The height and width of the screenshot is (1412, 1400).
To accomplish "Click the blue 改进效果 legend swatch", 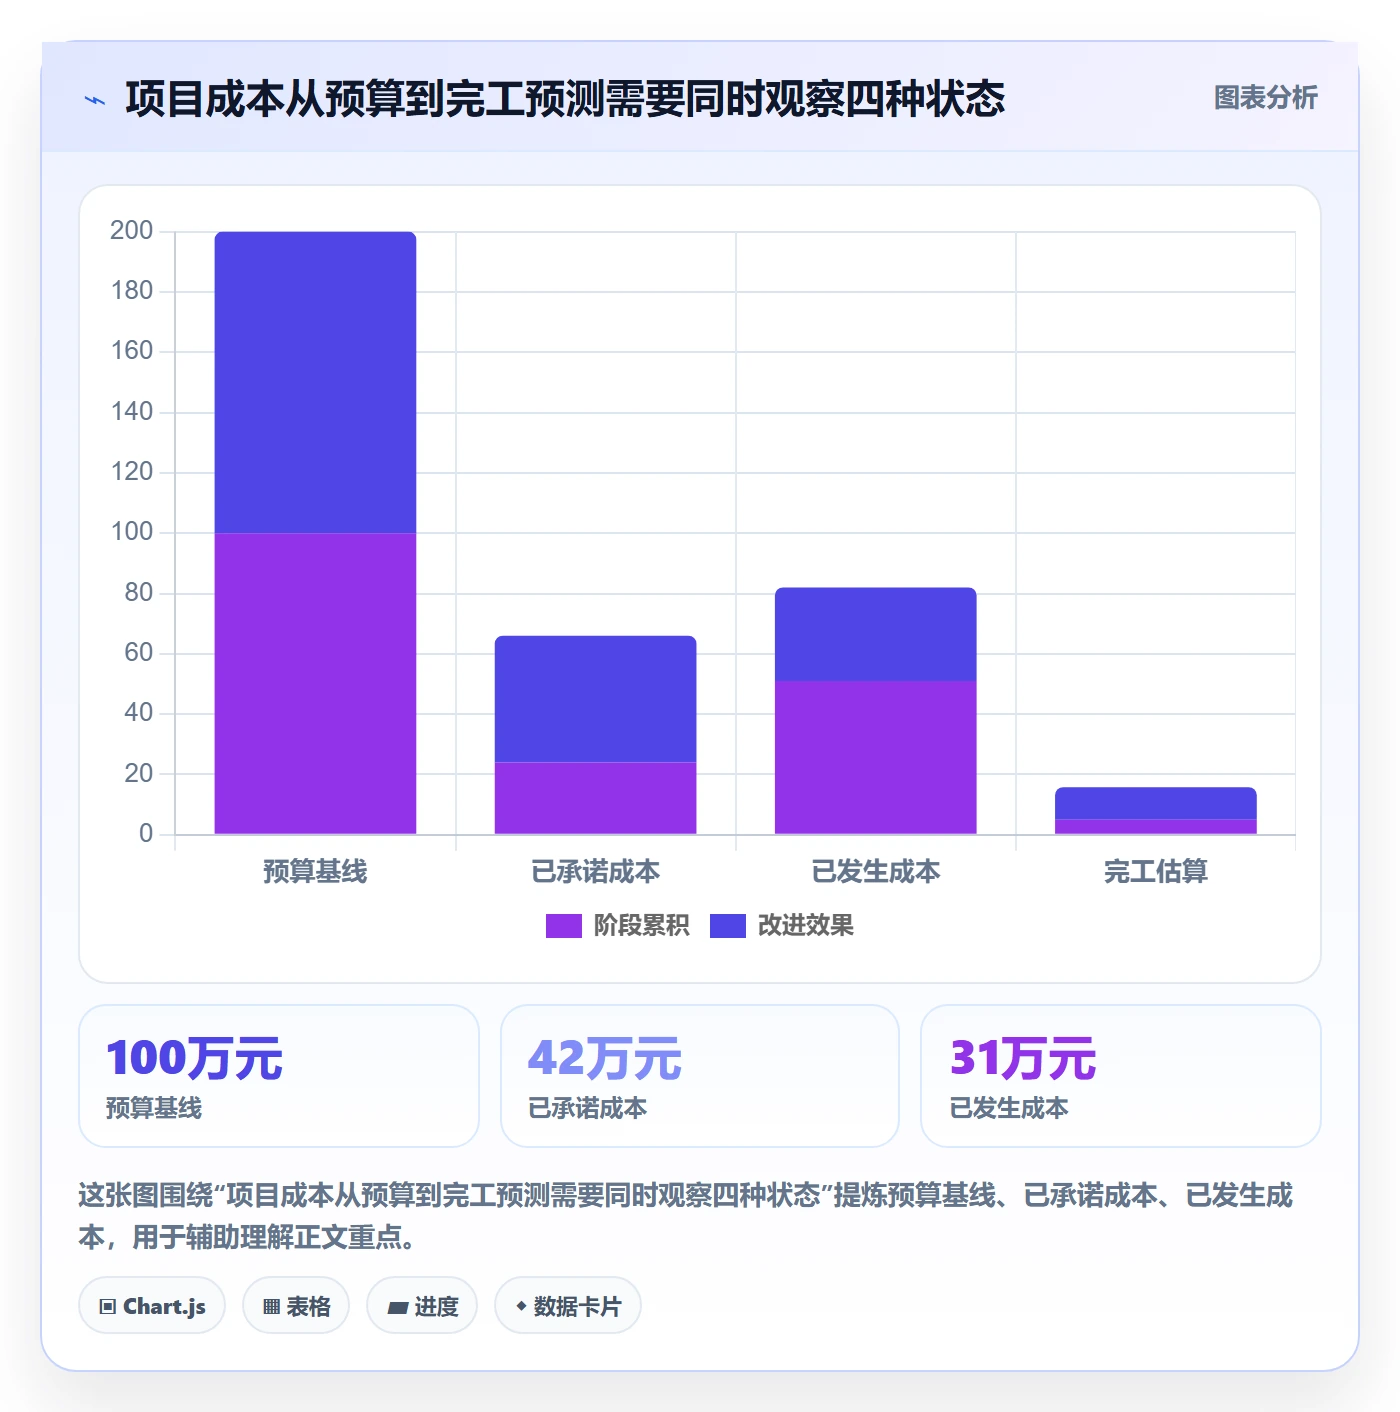I will [x=728, y=926].
